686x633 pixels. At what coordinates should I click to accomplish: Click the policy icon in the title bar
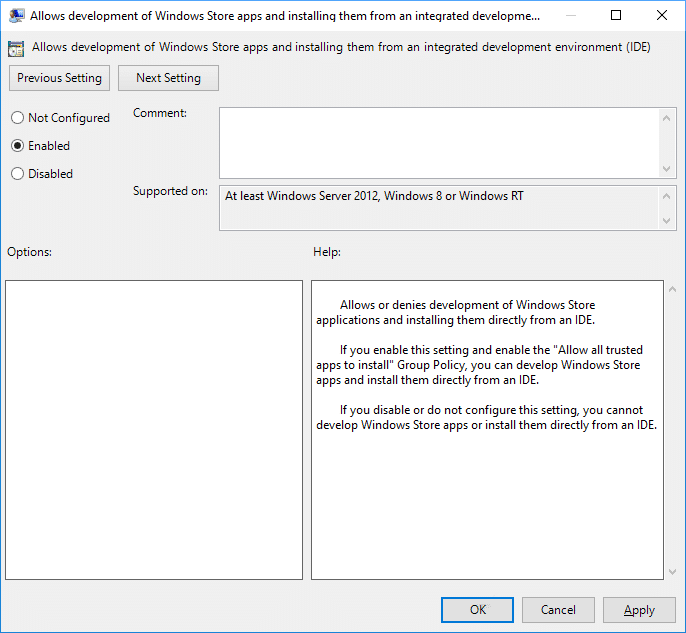(x=16, y=16)
